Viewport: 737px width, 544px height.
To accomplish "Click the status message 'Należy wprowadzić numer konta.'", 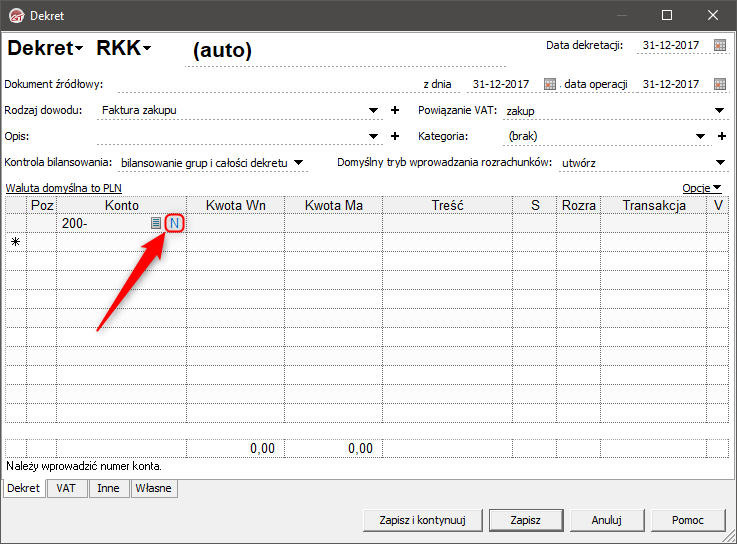I will [x=84, y=466].
